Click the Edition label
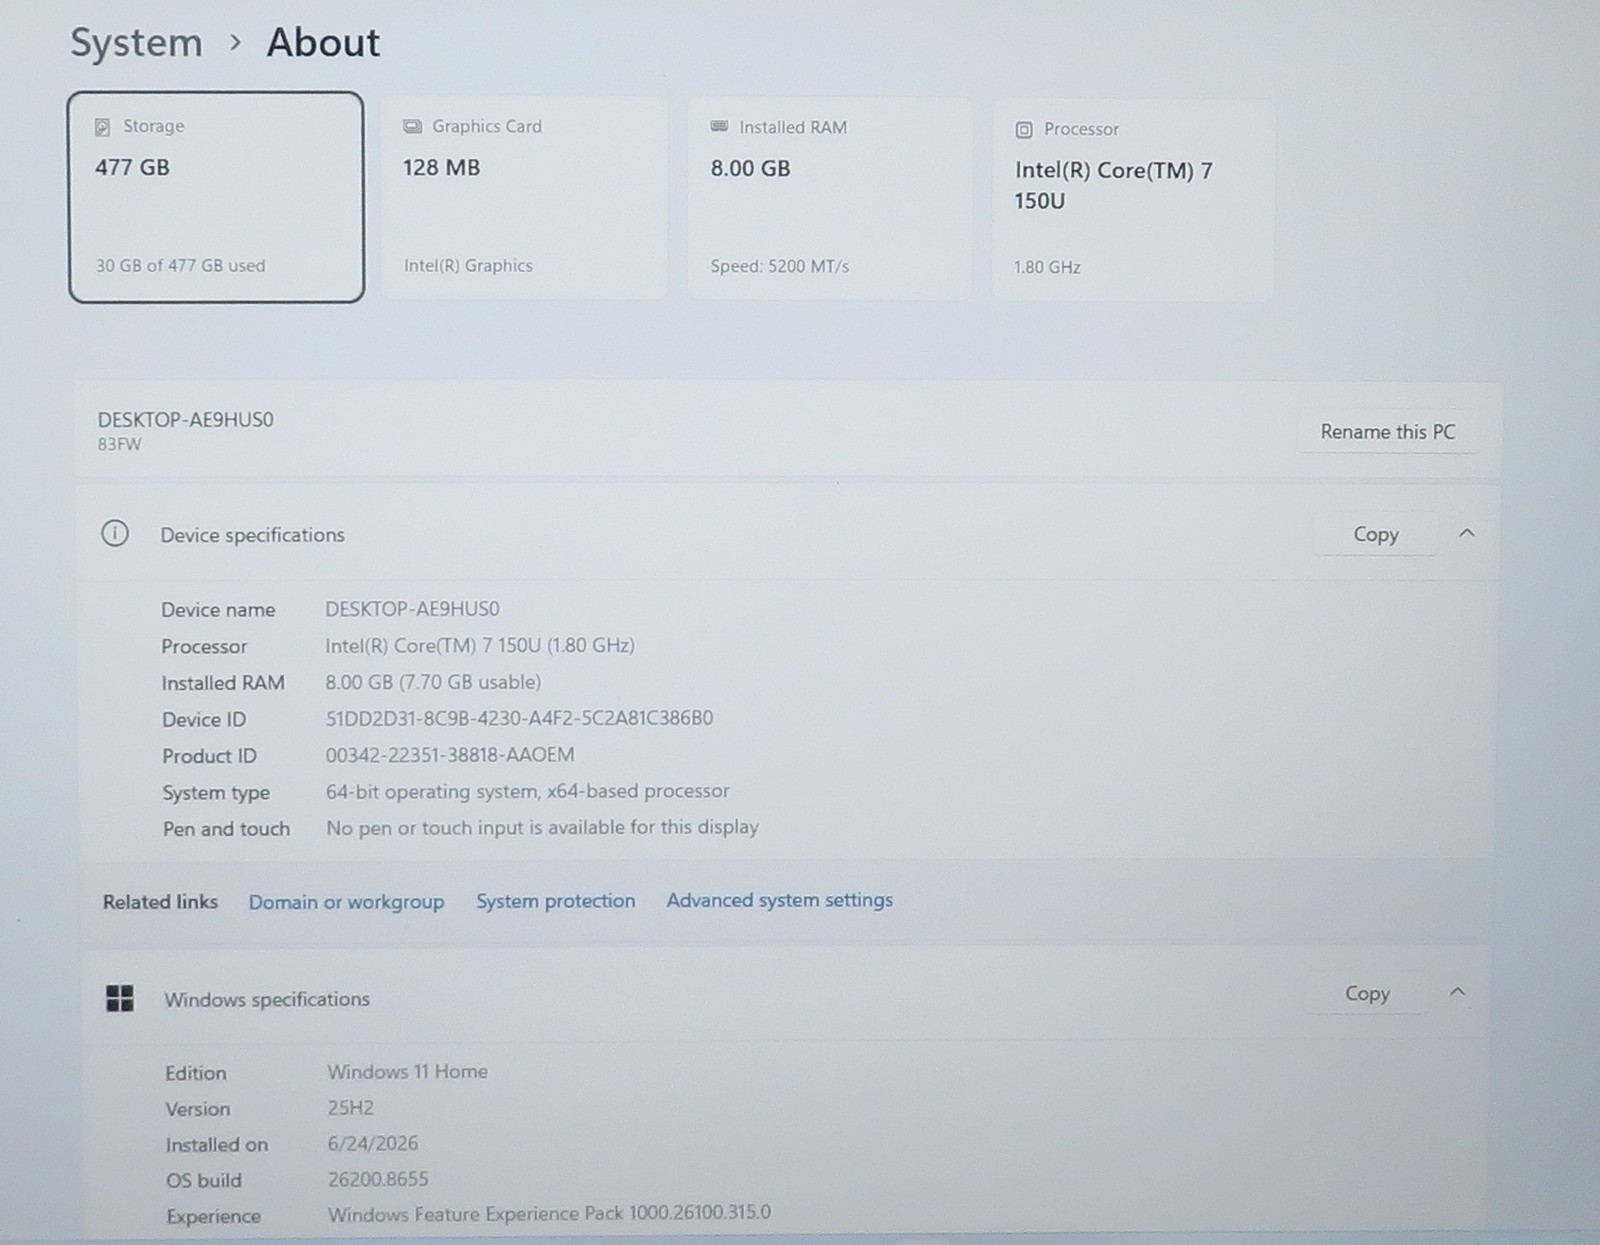This screenshot has height=1245, width=1600. [196, 1073]
